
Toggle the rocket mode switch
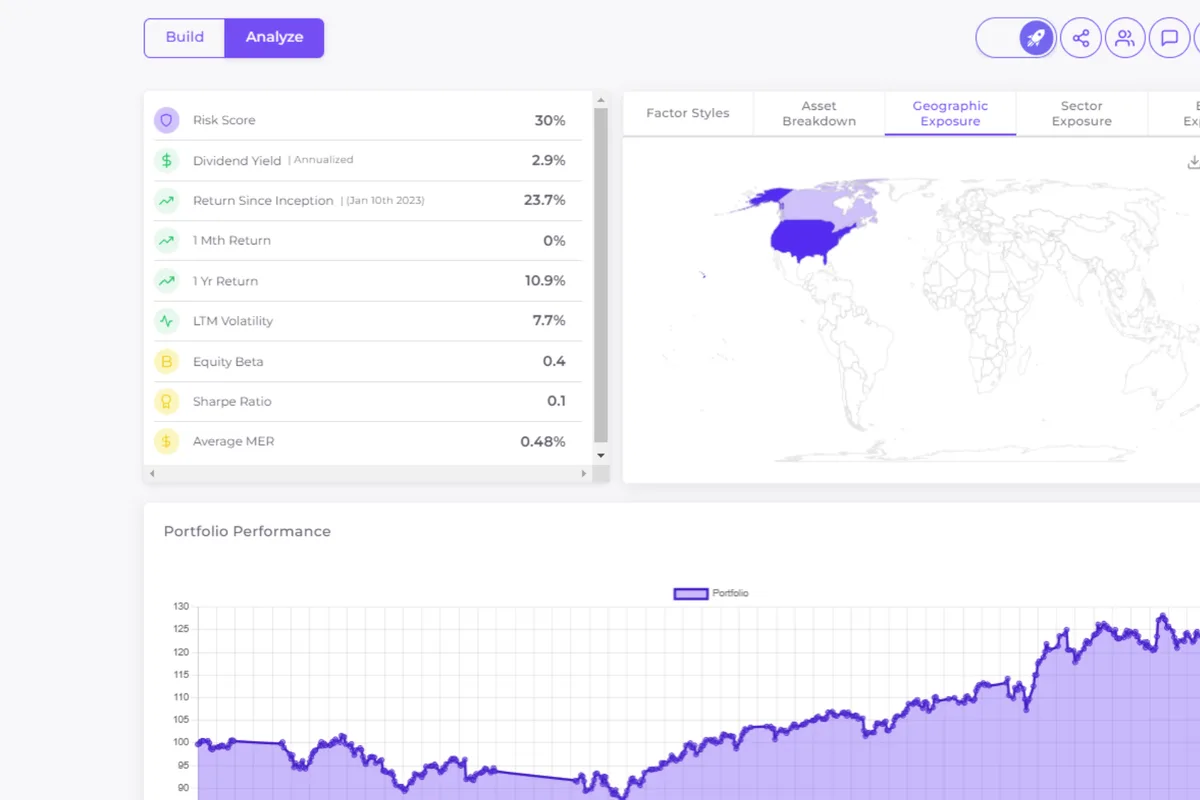coord(1016,38)
